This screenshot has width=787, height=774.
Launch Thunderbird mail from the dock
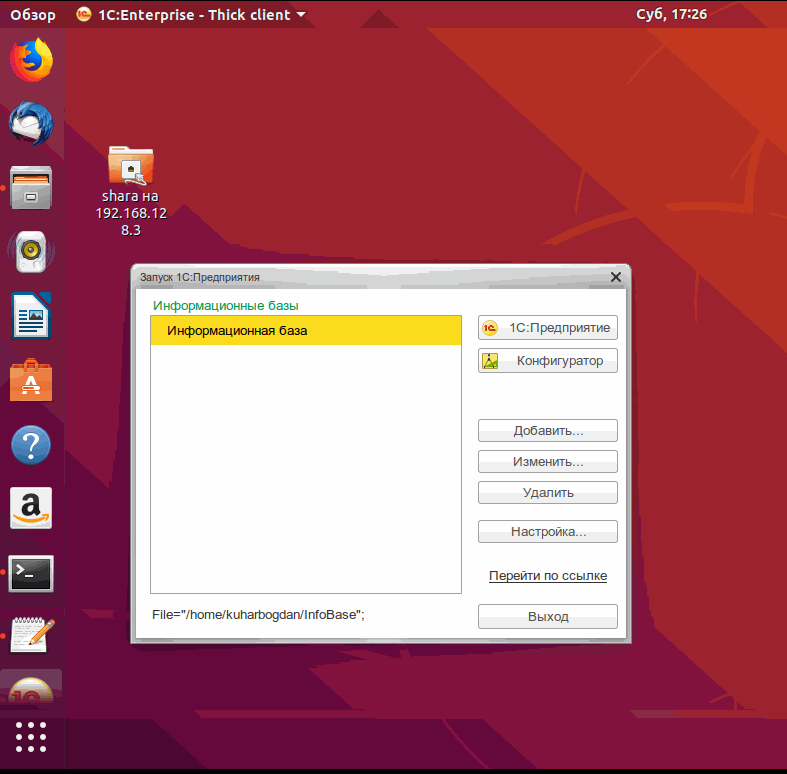click(x=31, y=124)
